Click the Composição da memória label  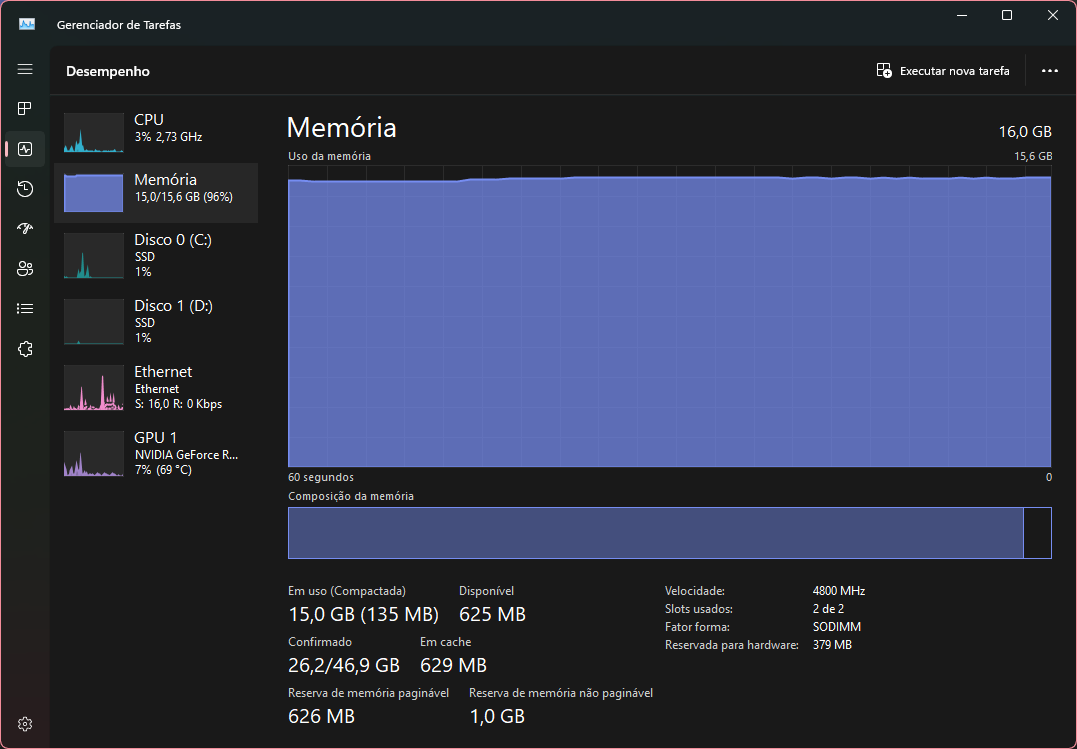(x=351, y=496)
